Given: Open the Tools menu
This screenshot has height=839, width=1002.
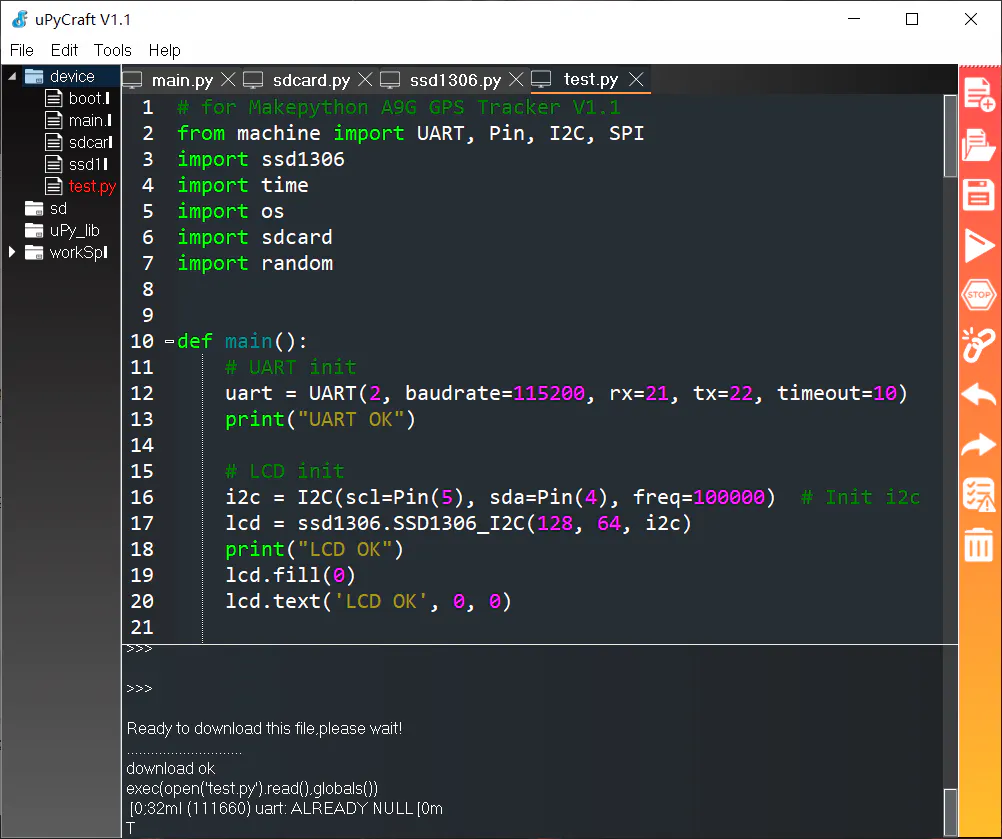Looking at the screenshot, I should click(x=113, y=50).
